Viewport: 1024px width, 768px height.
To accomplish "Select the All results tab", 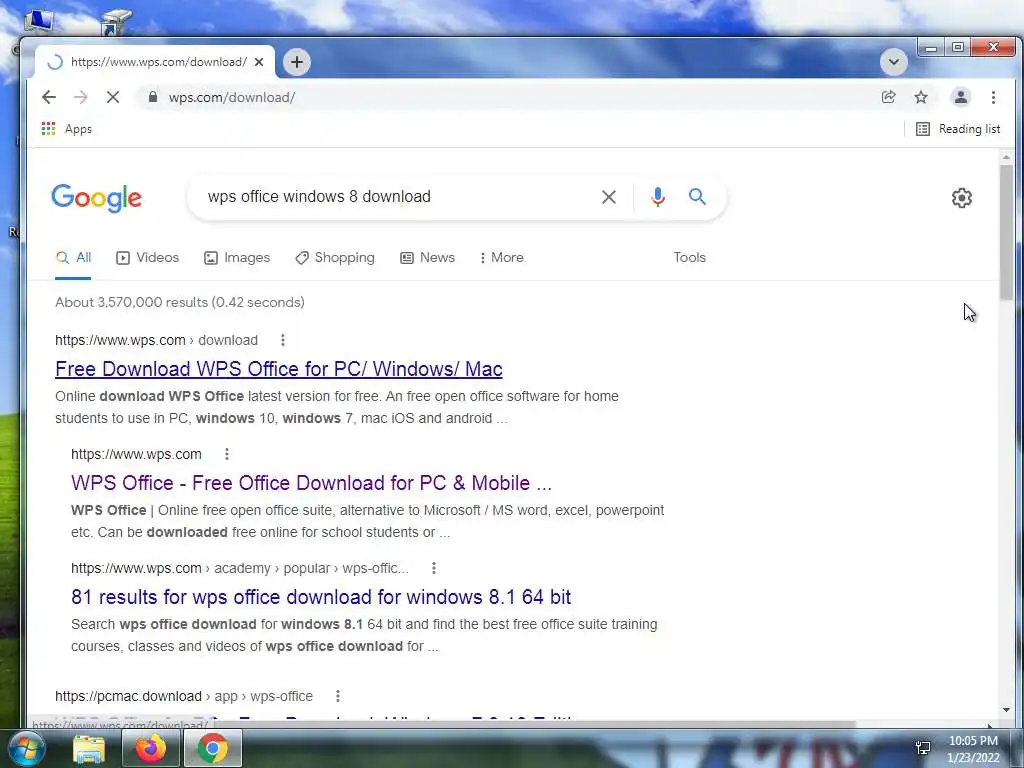I will coord(73,257).
